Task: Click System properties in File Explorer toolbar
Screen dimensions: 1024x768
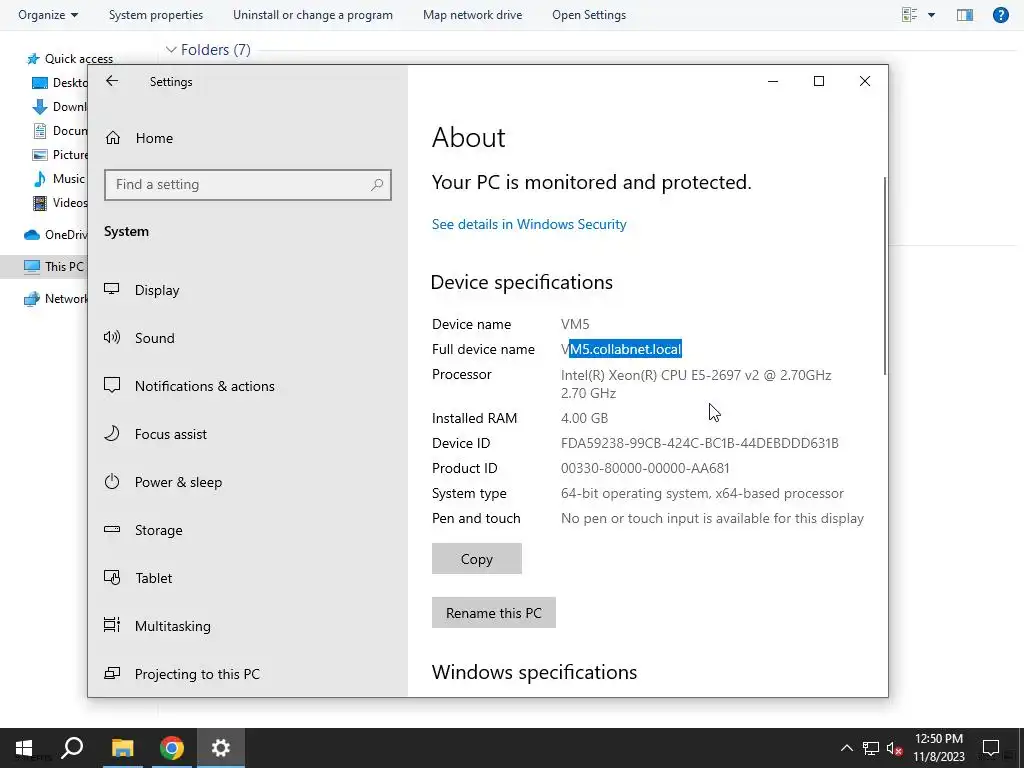Action: pyautogui.click(x=156, y=15)
